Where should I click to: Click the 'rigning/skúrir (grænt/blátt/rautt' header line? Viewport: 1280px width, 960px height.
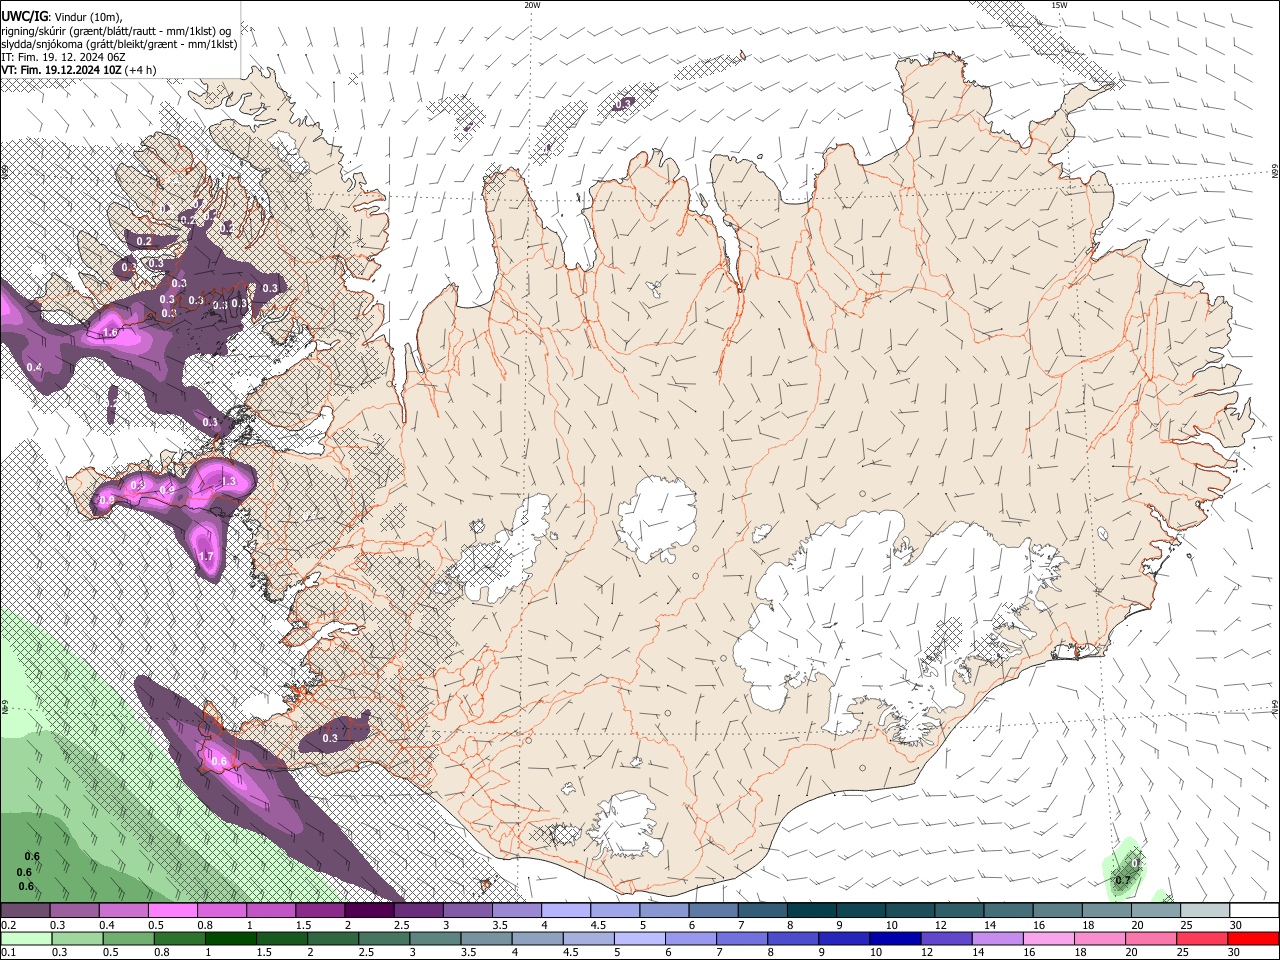[x=116, y=31]
